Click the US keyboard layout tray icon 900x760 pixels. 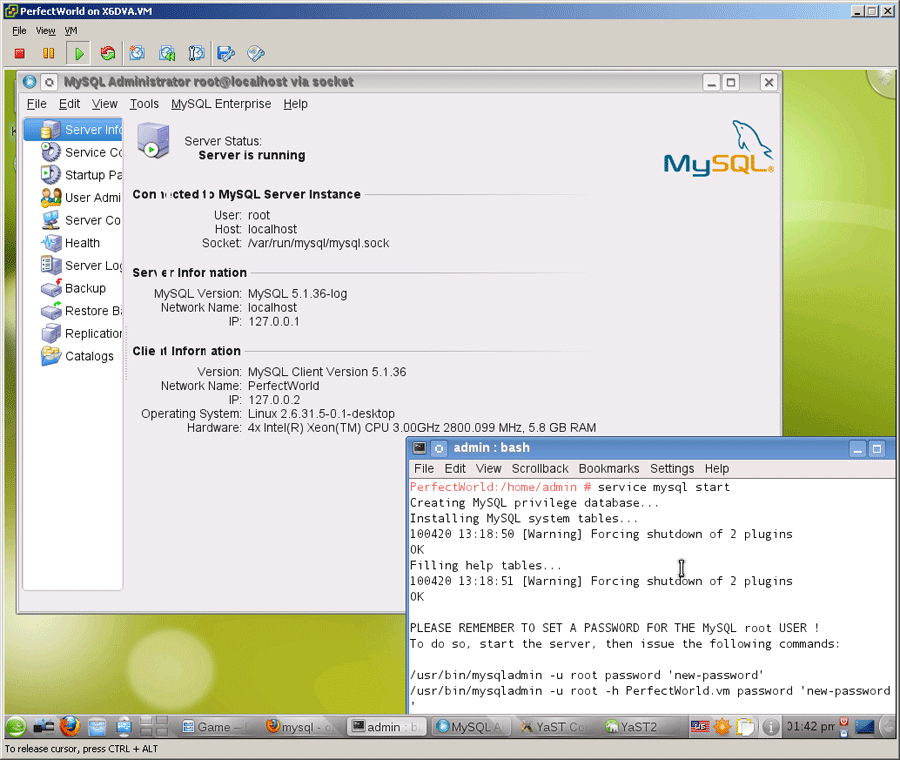click(x=700, y=727)
